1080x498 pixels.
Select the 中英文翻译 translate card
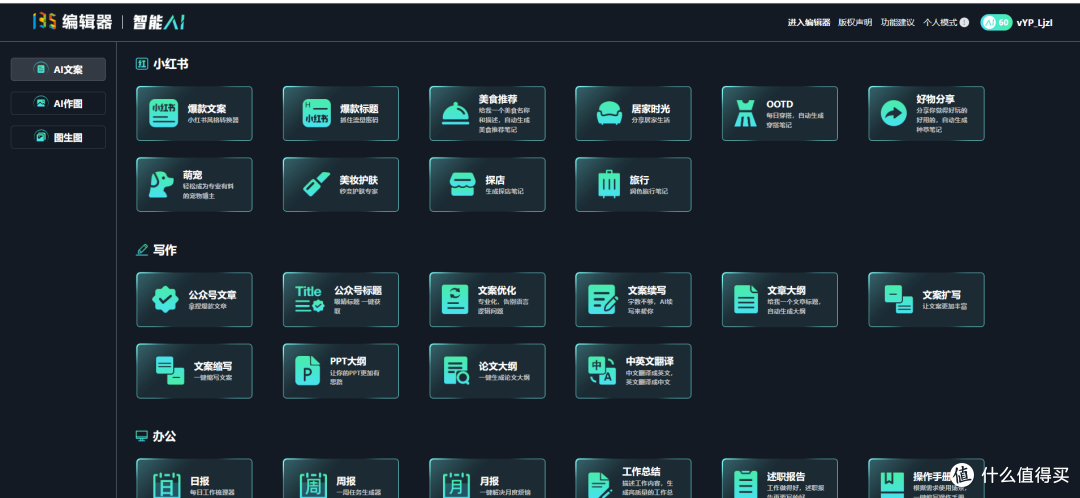click(634, 371)
